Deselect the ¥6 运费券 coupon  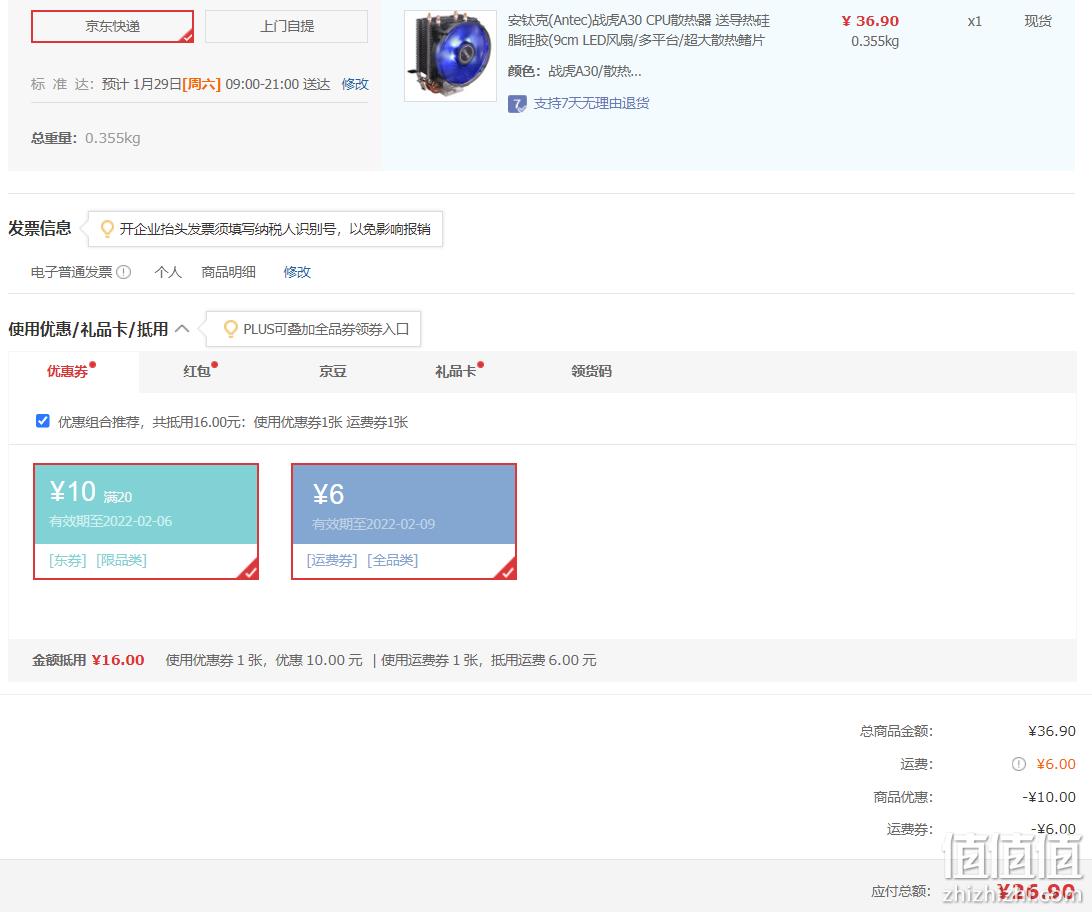click(404, 521)
